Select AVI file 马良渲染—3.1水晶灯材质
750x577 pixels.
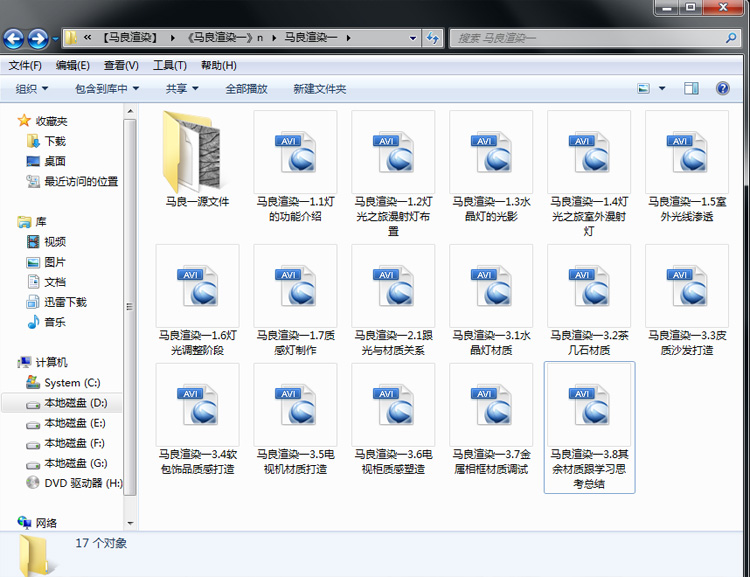click(x=491, y=300)
